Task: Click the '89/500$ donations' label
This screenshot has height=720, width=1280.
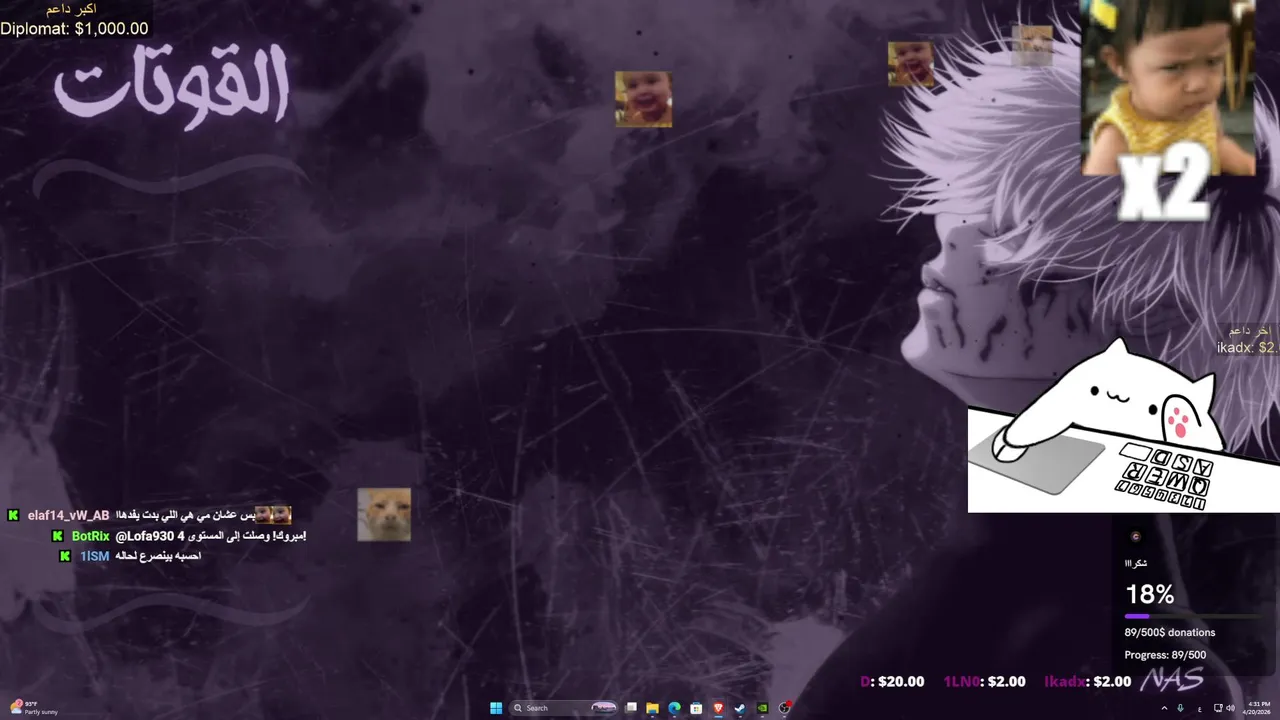Action: pos(1170,632)
